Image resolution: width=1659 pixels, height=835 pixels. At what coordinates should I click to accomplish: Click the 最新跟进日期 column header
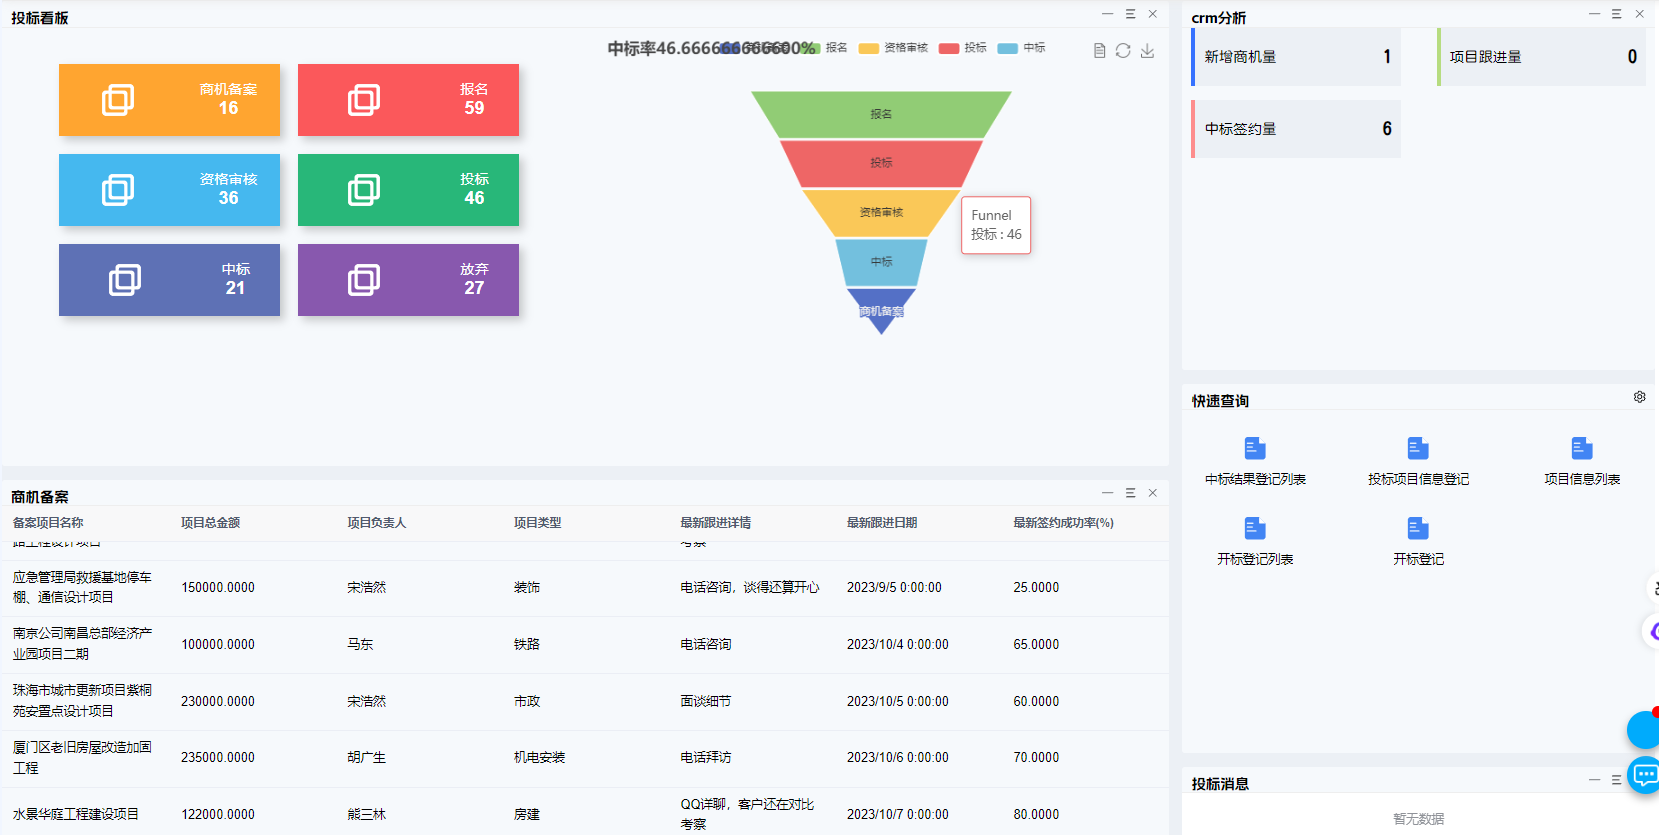point(881,523)
